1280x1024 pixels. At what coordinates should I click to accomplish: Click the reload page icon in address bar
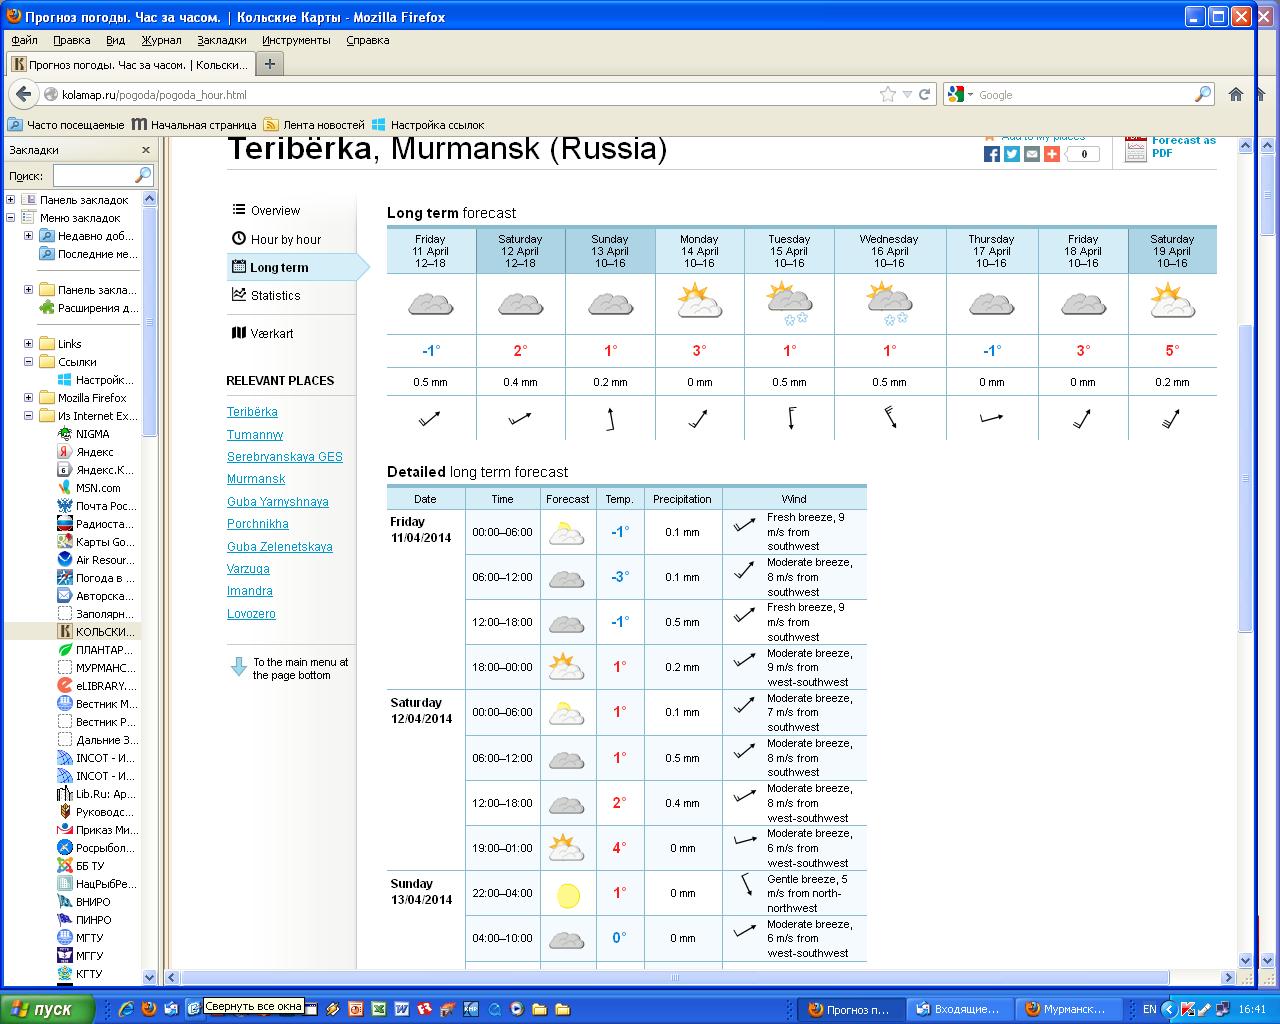925,94
